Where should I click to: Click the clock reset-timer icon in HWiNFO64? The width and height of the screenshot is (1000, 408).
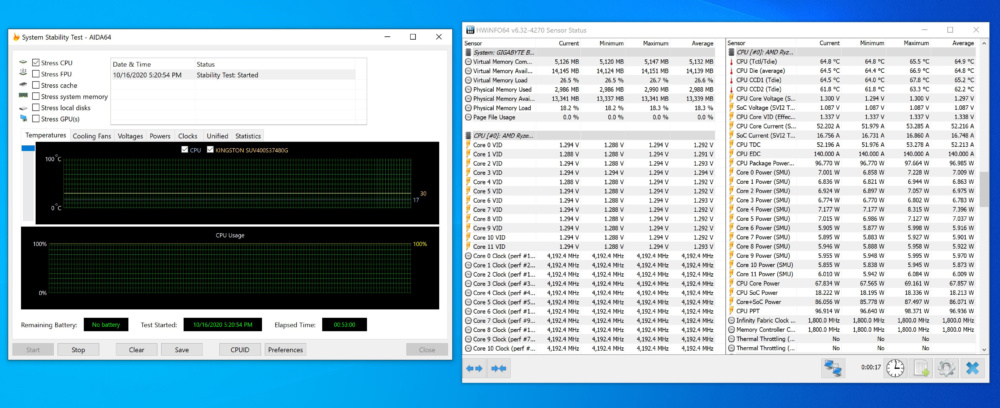point(895,368)
